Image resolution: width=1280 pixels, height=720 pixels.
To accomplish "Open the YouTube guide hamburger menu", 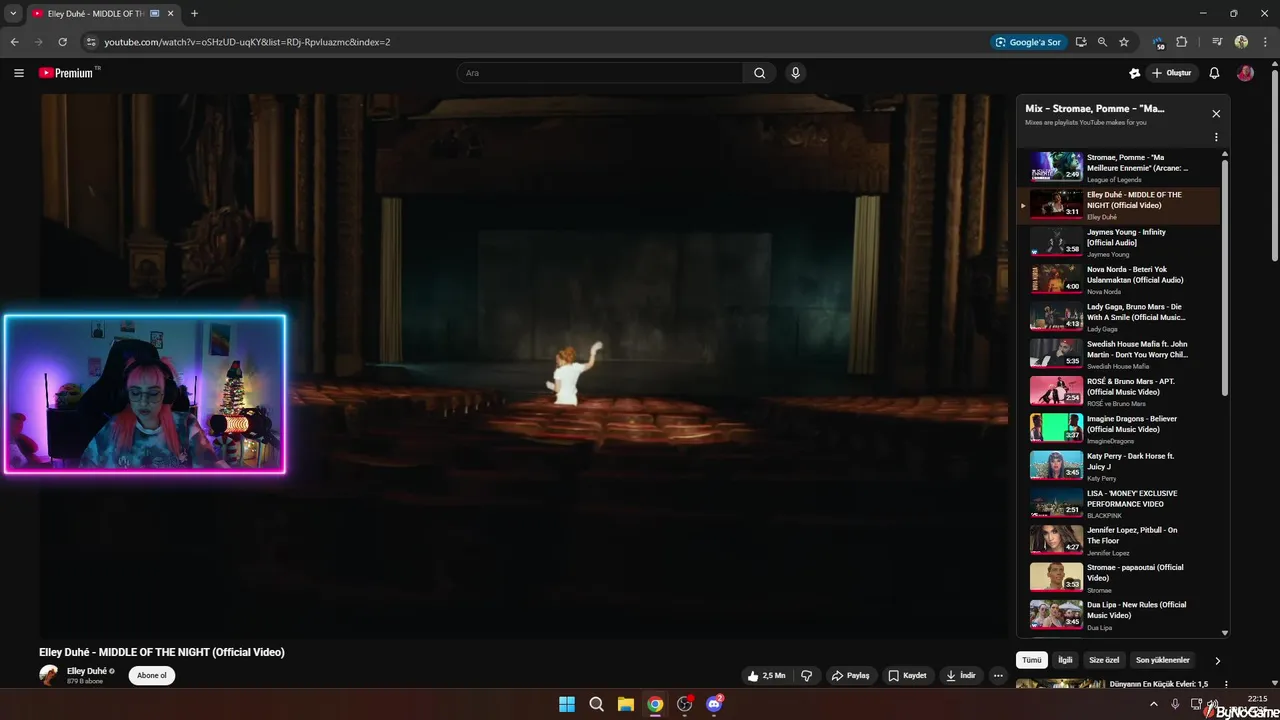I will click(19, 73).
